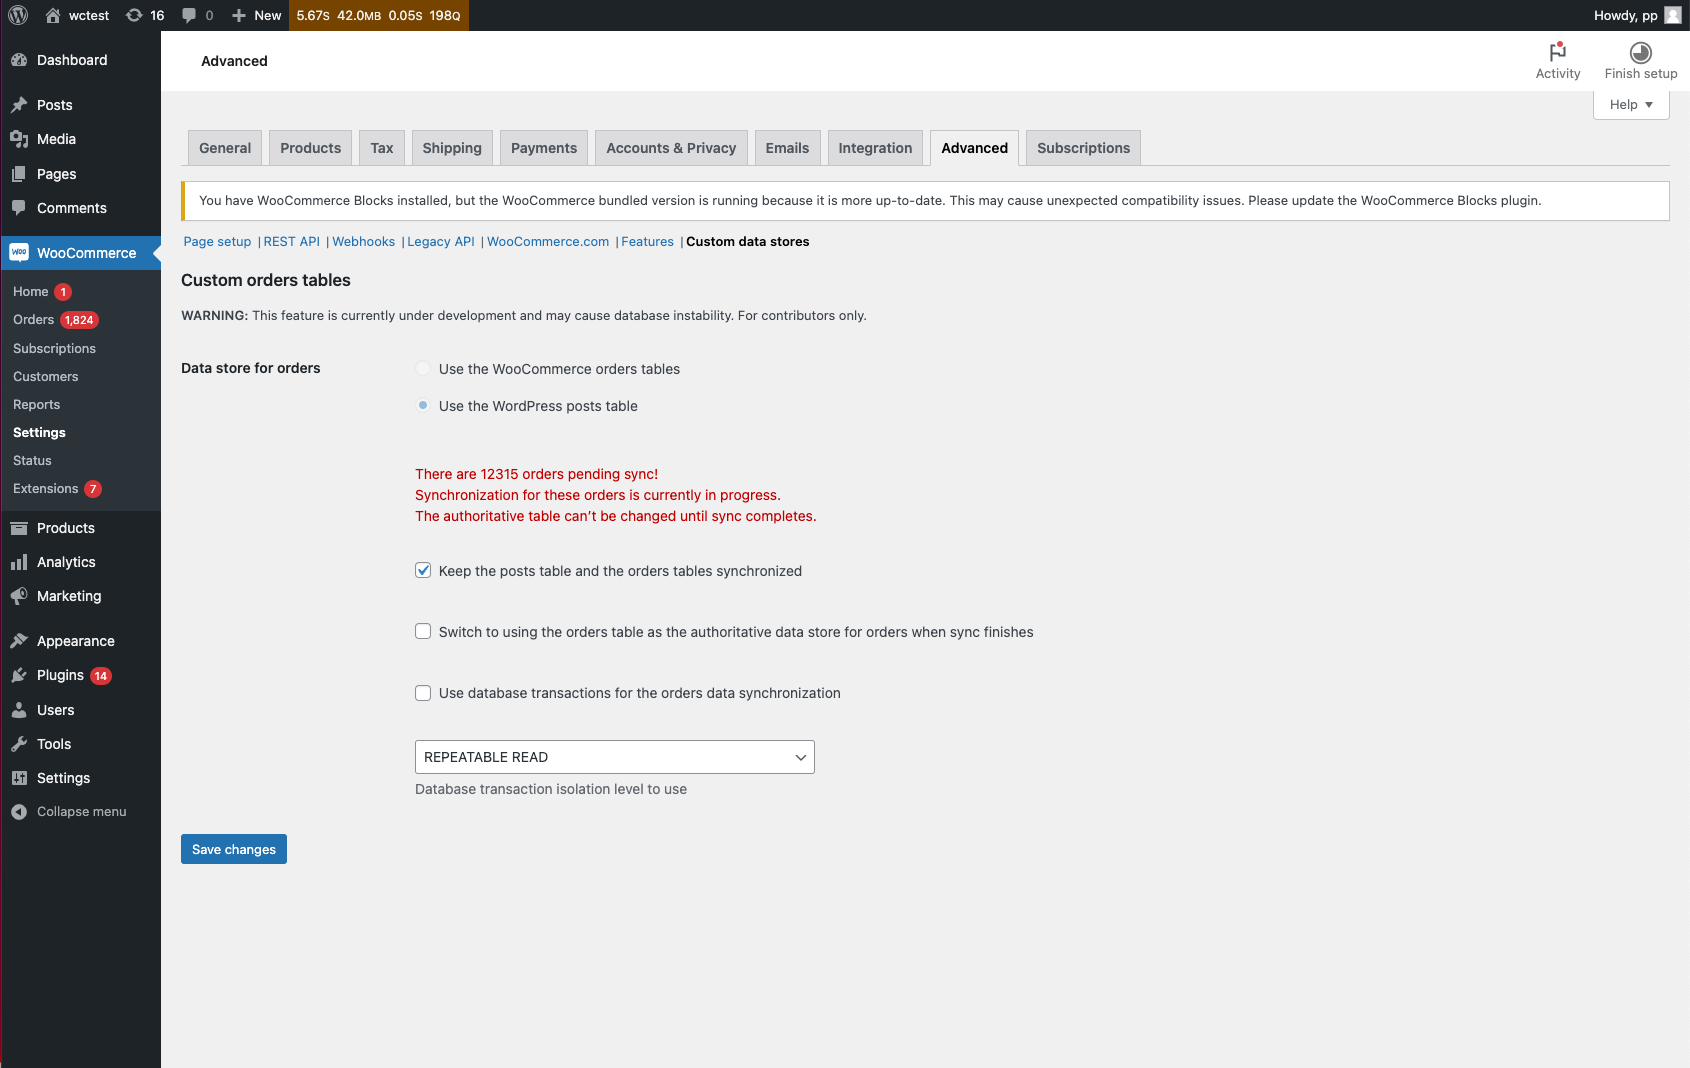This screenshot has height=1068, width=1690.
Task: Select Use the WooCommerce orders tables
Action: pos(423,368)
